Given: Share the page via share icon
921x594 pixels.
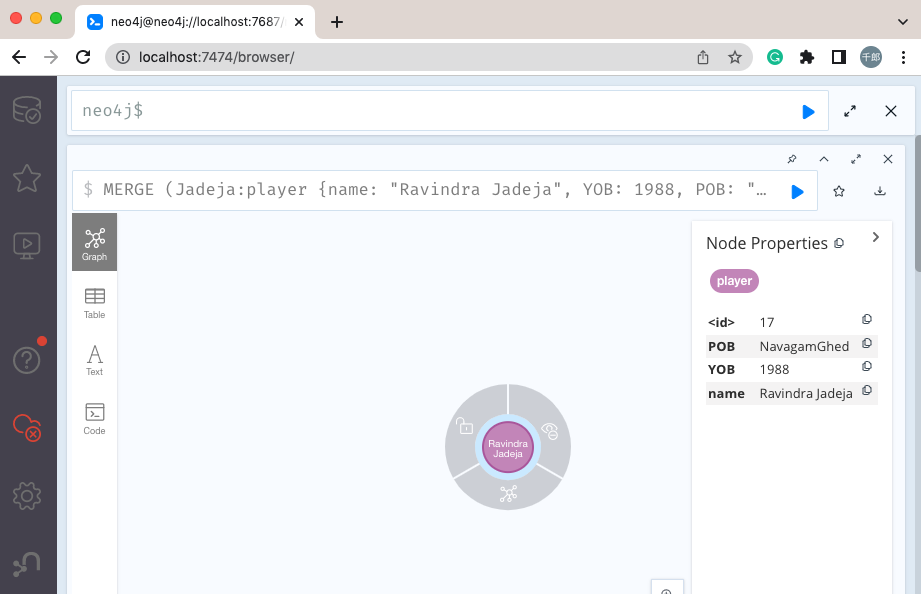Looking at the screenshot, I should (702, 57).
